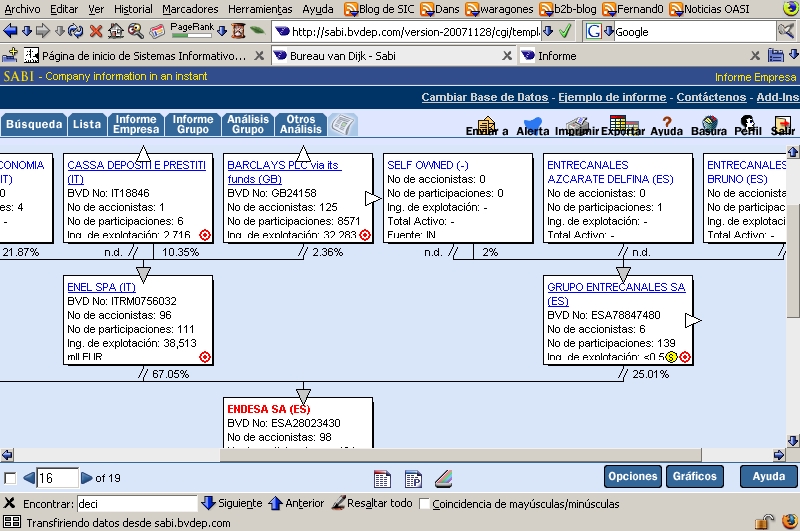Expand the shareholders above CASSA DEPOSITI

tap(143, 154)
